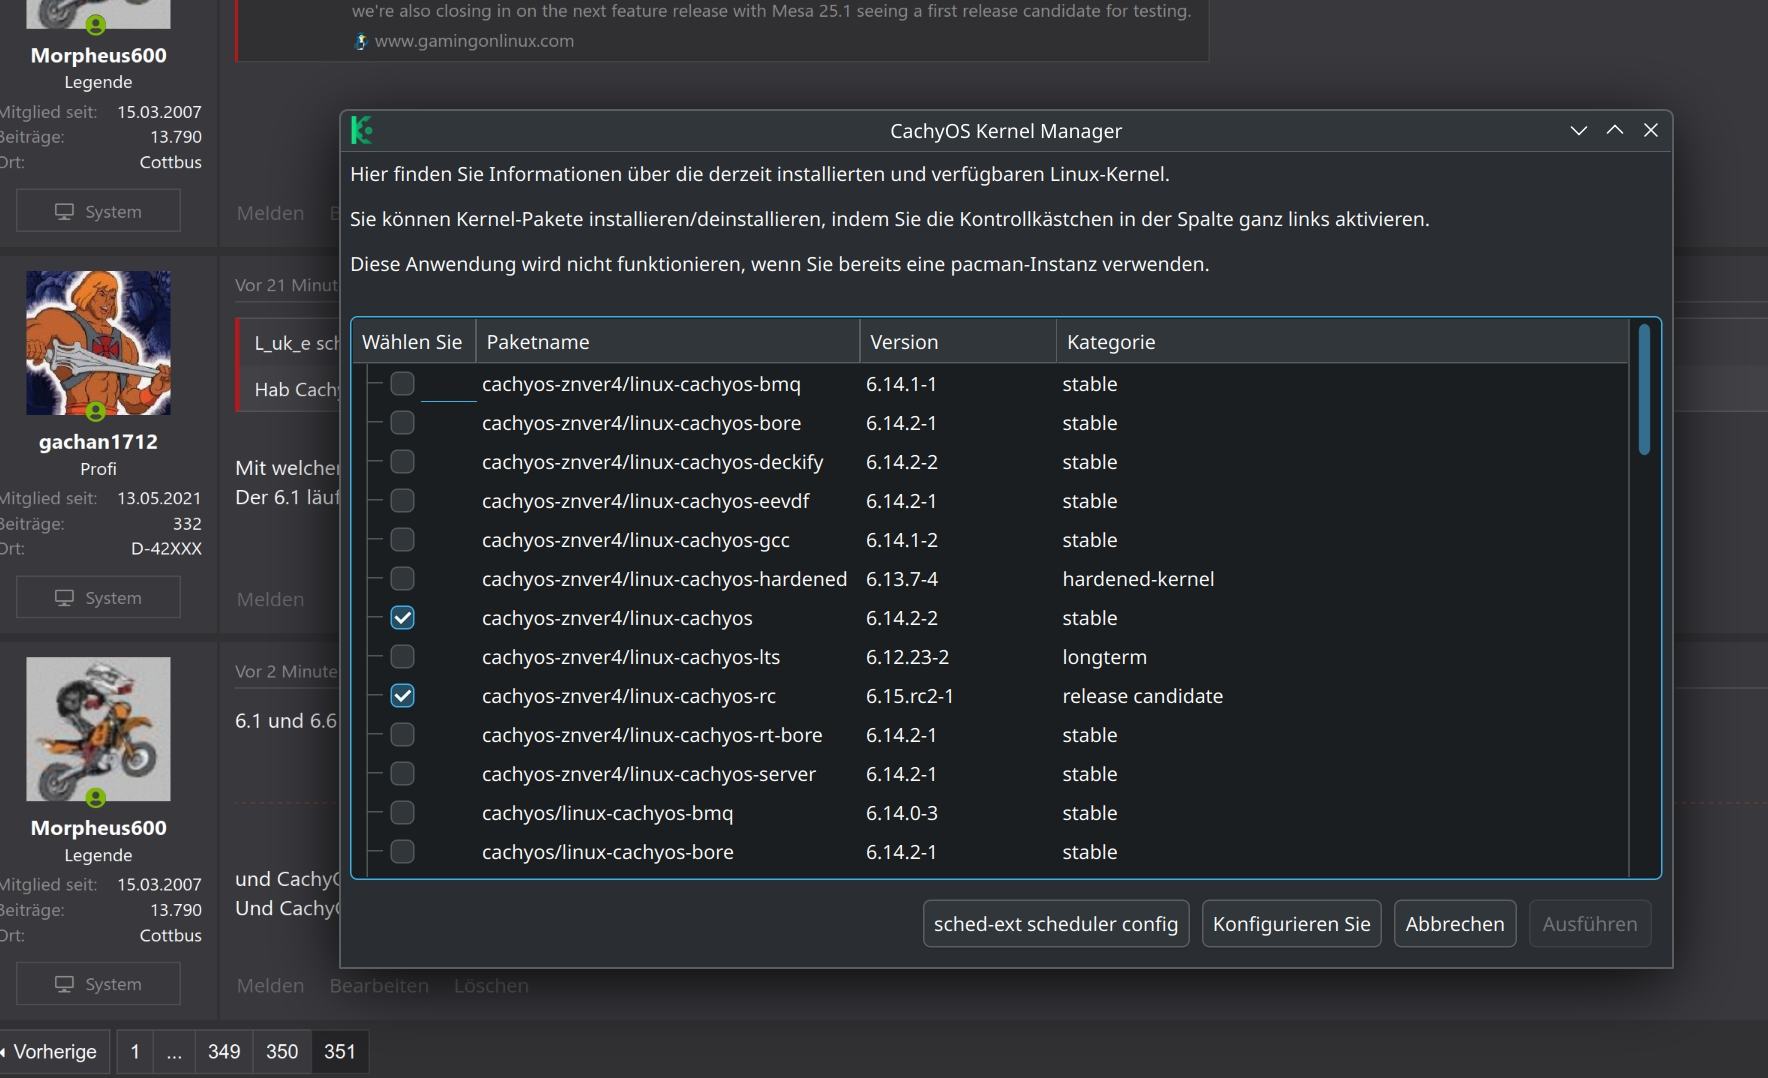Check the cachyos/linux-cachyos-bore box
The image size is (1768, 1078).
(402, 851)
